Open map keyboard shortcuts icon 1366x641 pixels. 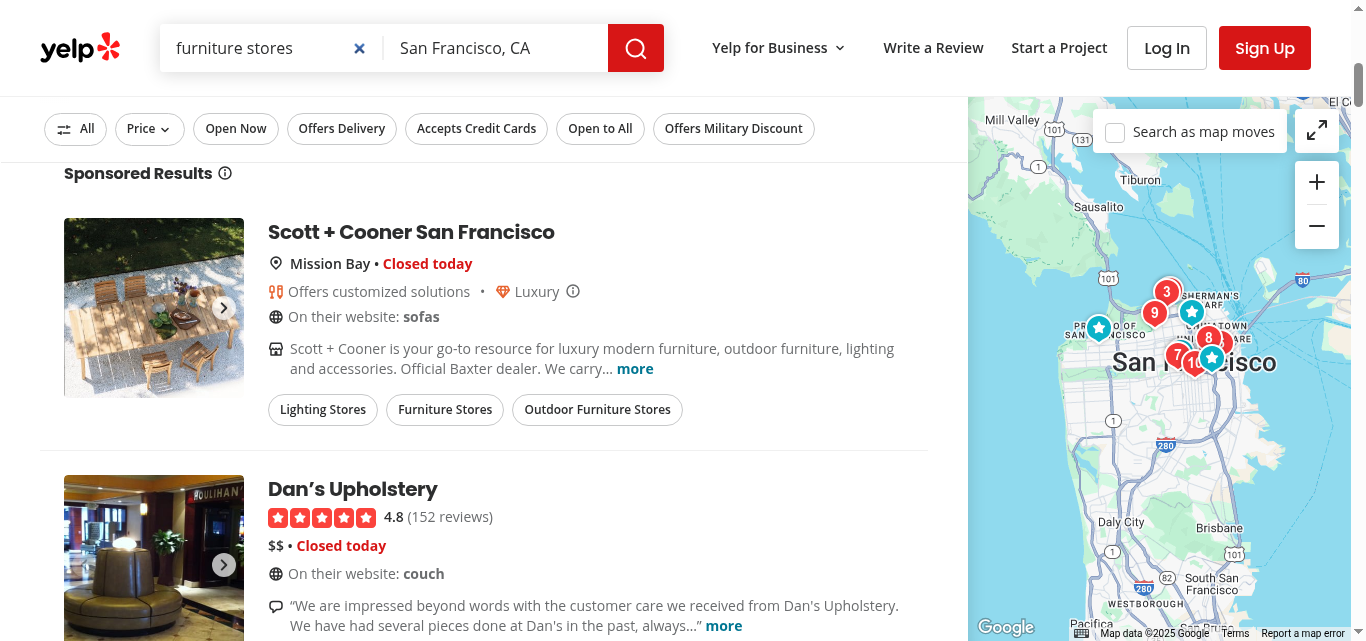coord(1081,633)
